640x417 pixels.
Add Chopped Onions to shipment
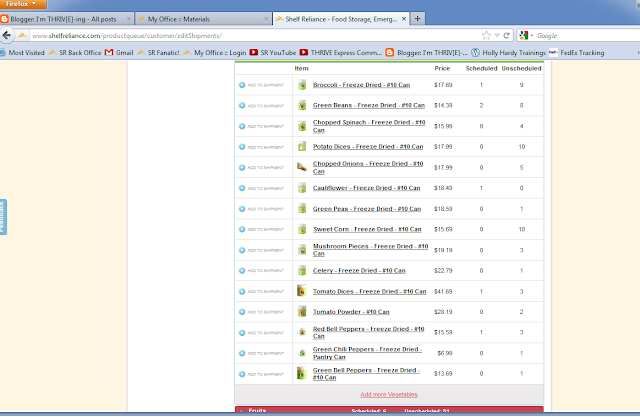click(x=261, y=168)
